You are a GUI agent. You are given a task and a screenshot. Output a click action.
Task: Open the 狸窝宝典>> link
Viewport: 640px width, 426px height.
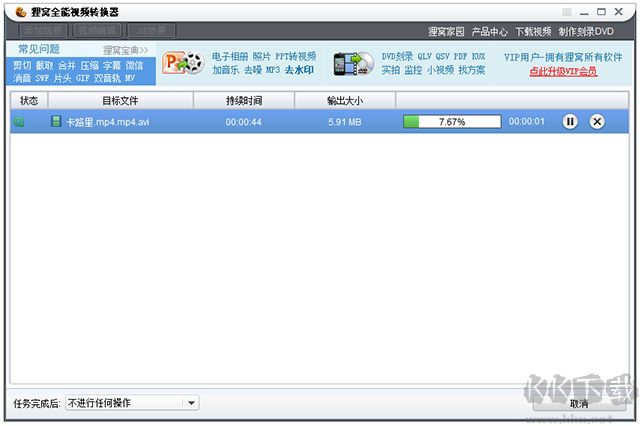point(125,51)
